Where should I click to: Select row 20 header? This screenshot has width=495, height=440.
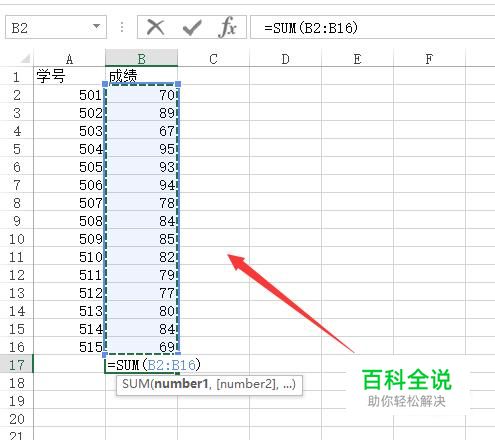click(x=17, y=419)
